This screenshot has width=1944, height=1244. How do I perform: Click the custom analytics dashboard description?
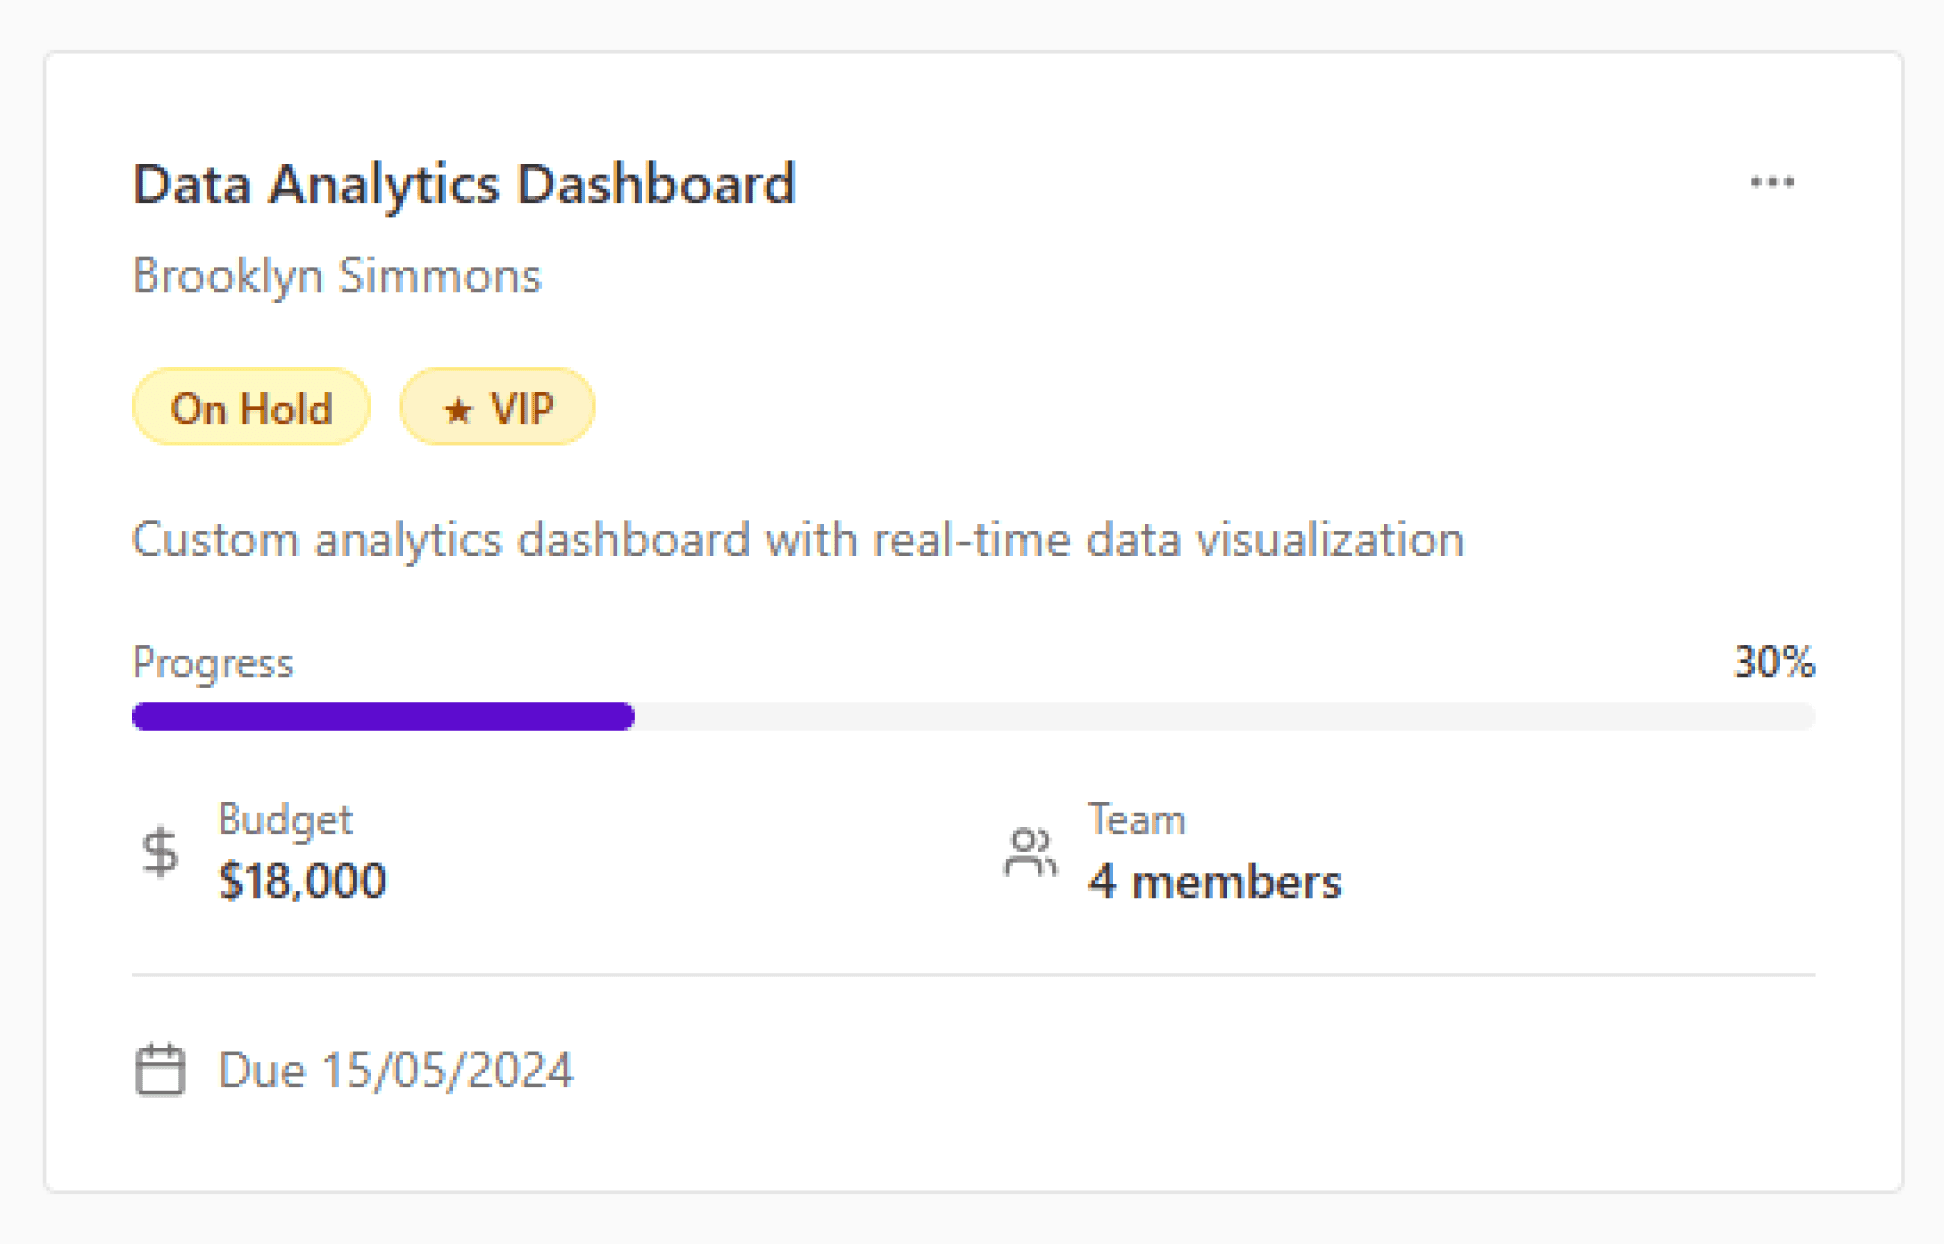(798, 540)
